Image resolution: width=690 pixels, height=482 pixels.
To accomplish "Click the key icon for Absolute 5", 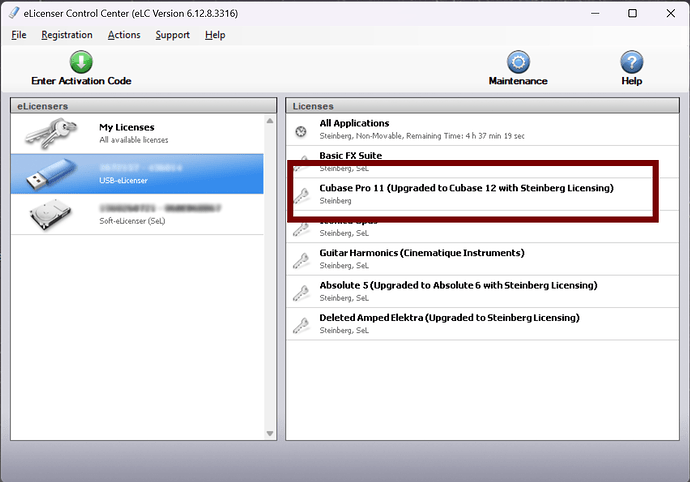I will (301, 293).
